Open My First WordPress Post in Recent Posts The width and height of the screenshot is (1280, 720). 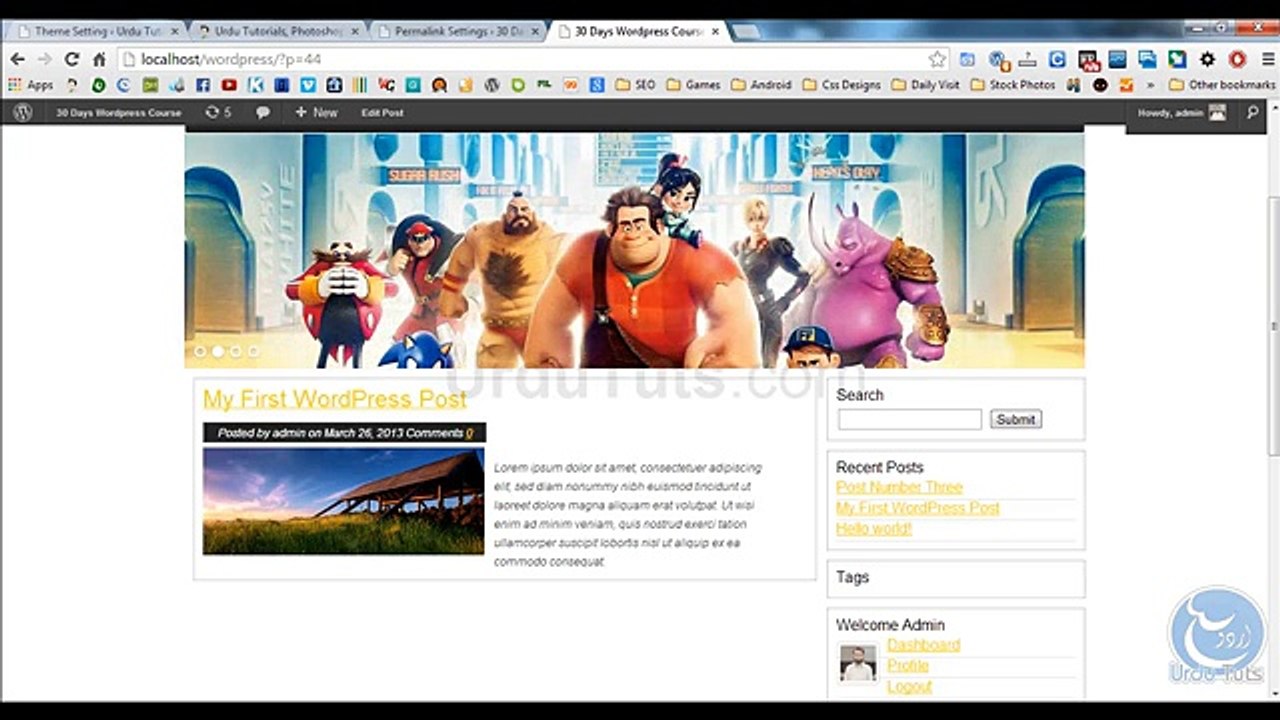(x=918, y=508)
